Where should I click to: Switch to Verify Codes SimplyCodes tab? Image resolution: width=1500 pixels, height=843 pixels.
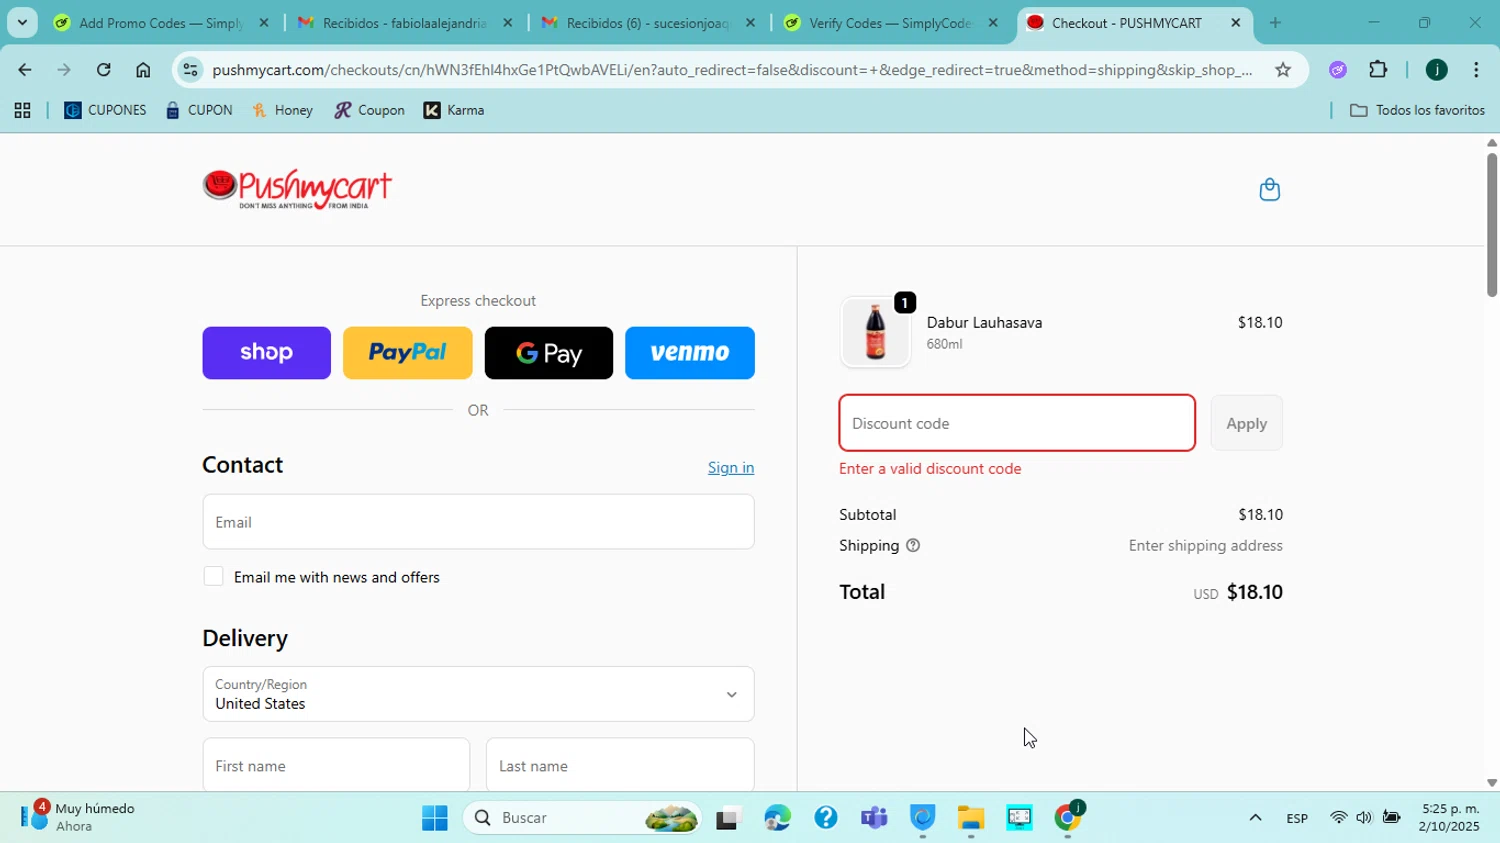pos(891,23)
